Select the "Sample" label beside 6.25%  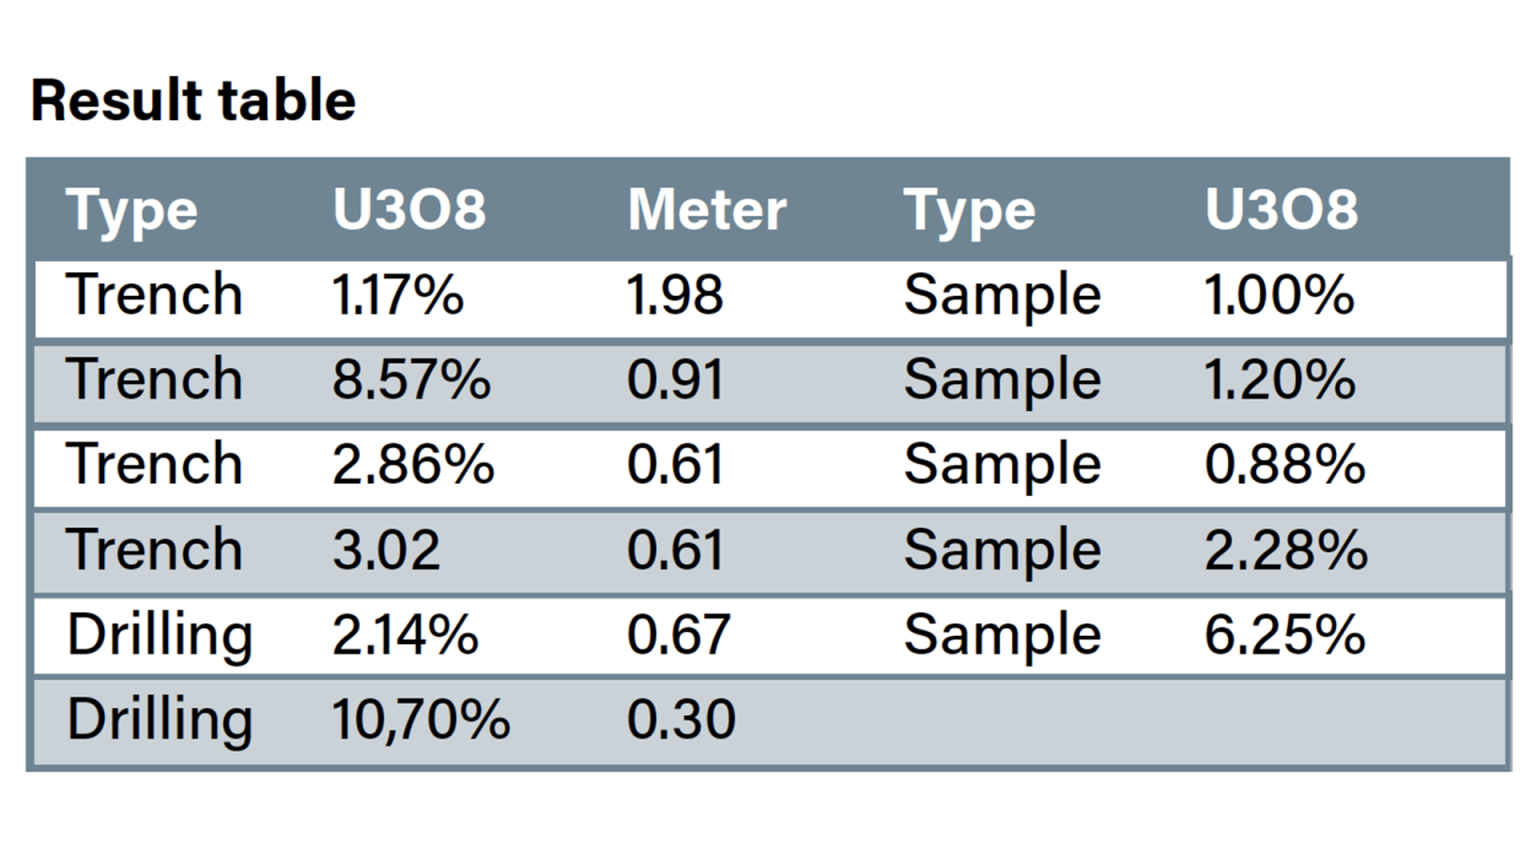tap(1002, 636)
